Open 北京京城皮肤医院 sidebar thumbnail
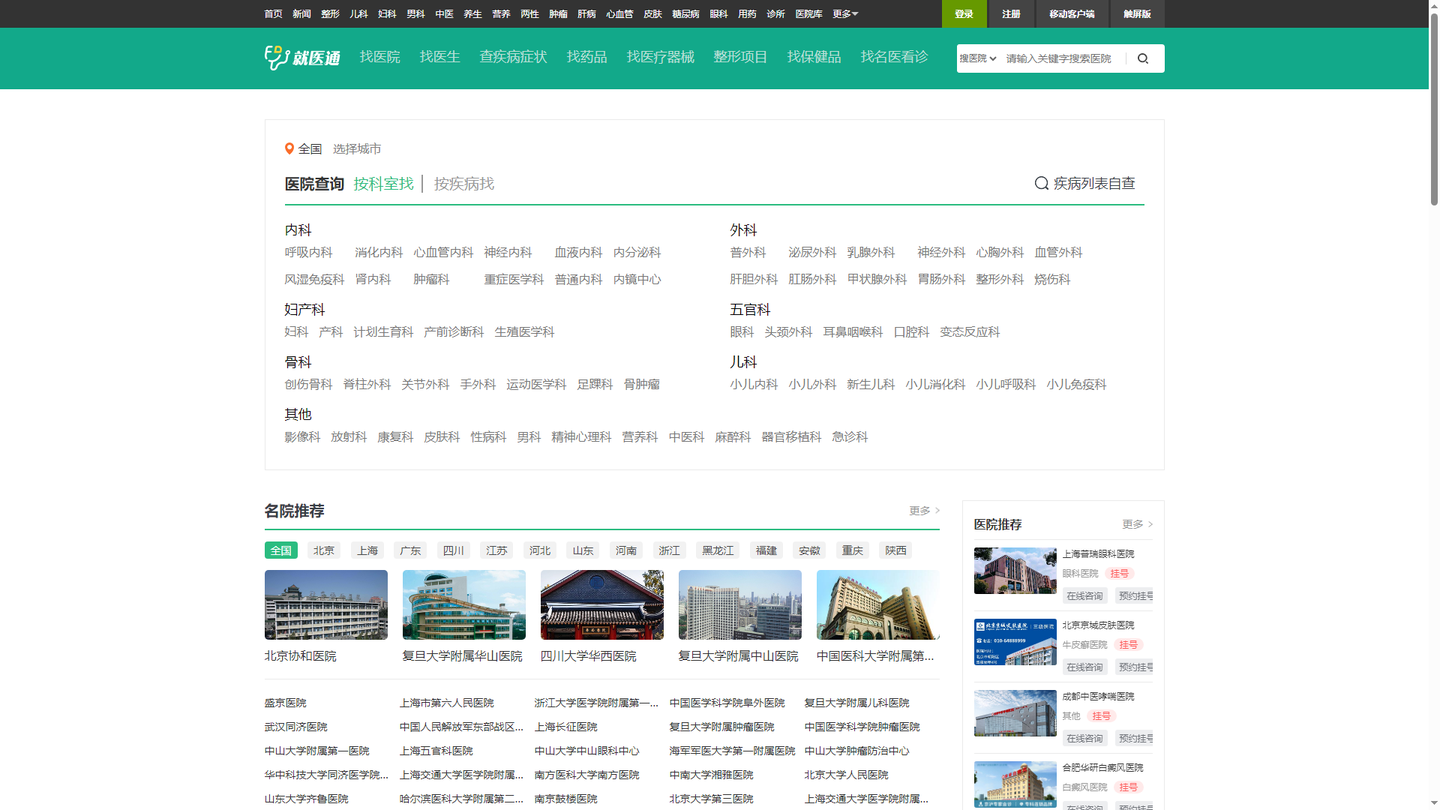The height and width of the screenshot is (810, 1440). tap(1015, 642)
